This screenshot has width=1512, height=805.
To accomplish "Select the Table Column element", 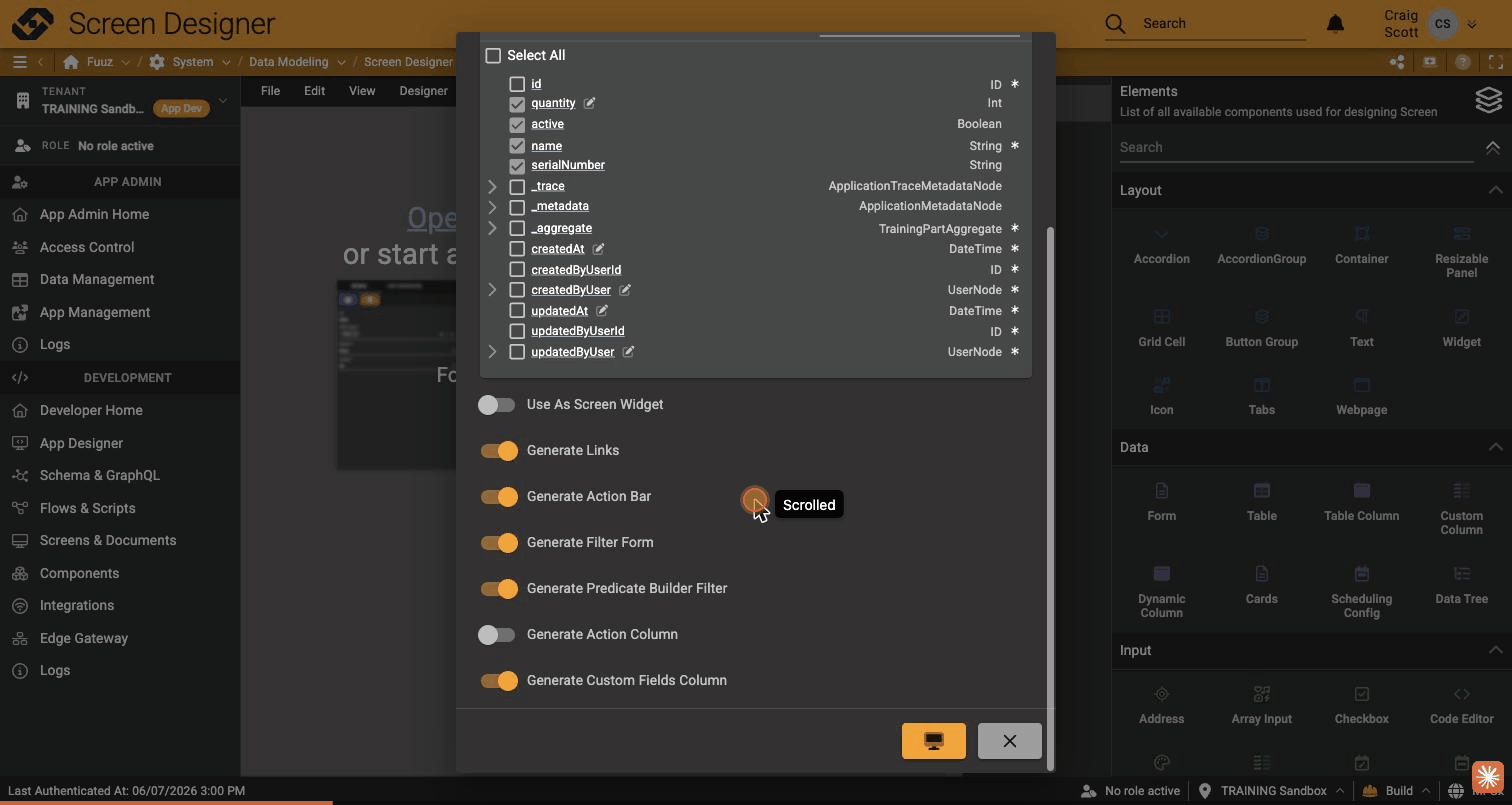I will click(x=1361, y=502).
